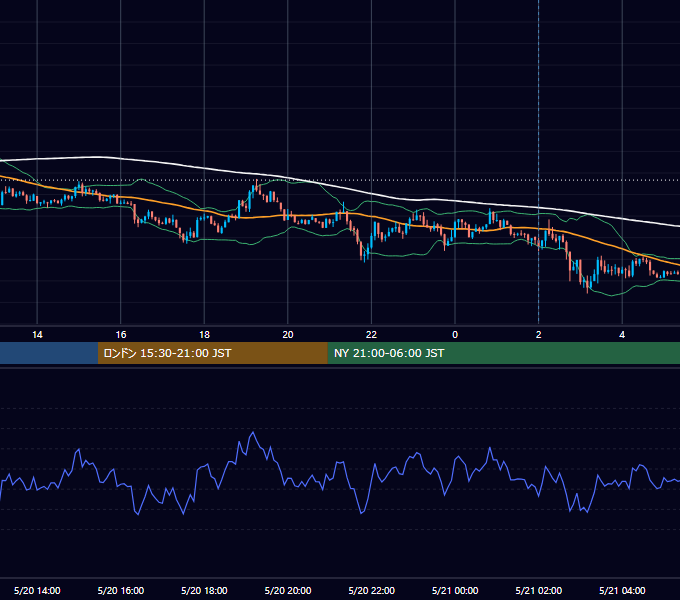This screenshot has width=680, height=600.
Task: Click the 18 hour label on price chart axis
Action: (204, 335)
